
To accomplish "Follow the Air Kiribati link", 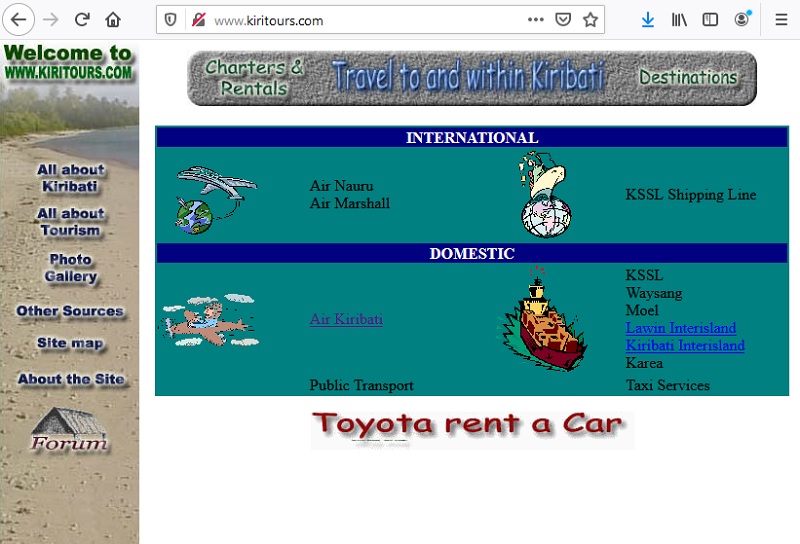I will click(x=346, y=319).
